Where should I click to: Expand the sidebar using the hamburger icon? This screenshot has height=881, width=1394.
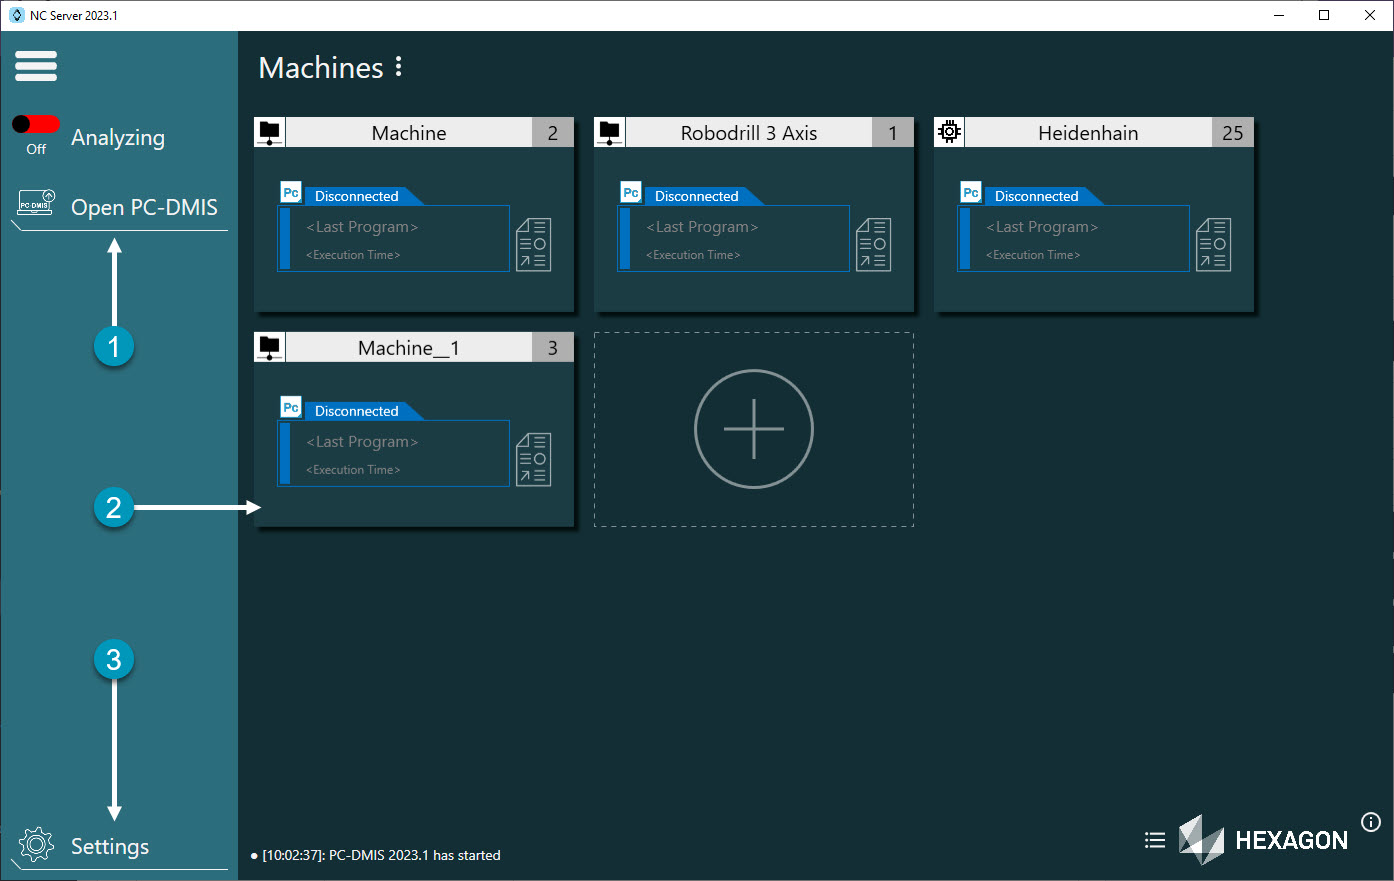[36, 66]
